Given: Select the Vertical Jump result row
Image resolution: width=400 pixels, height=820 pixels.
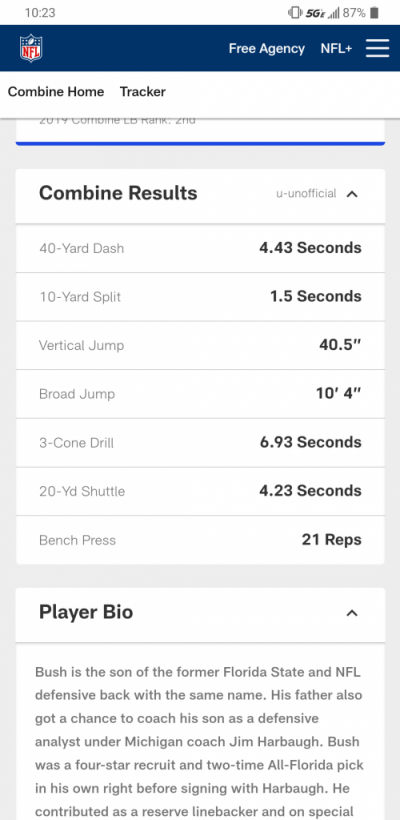Looking at the screenshot, I should tap(200, 345).
